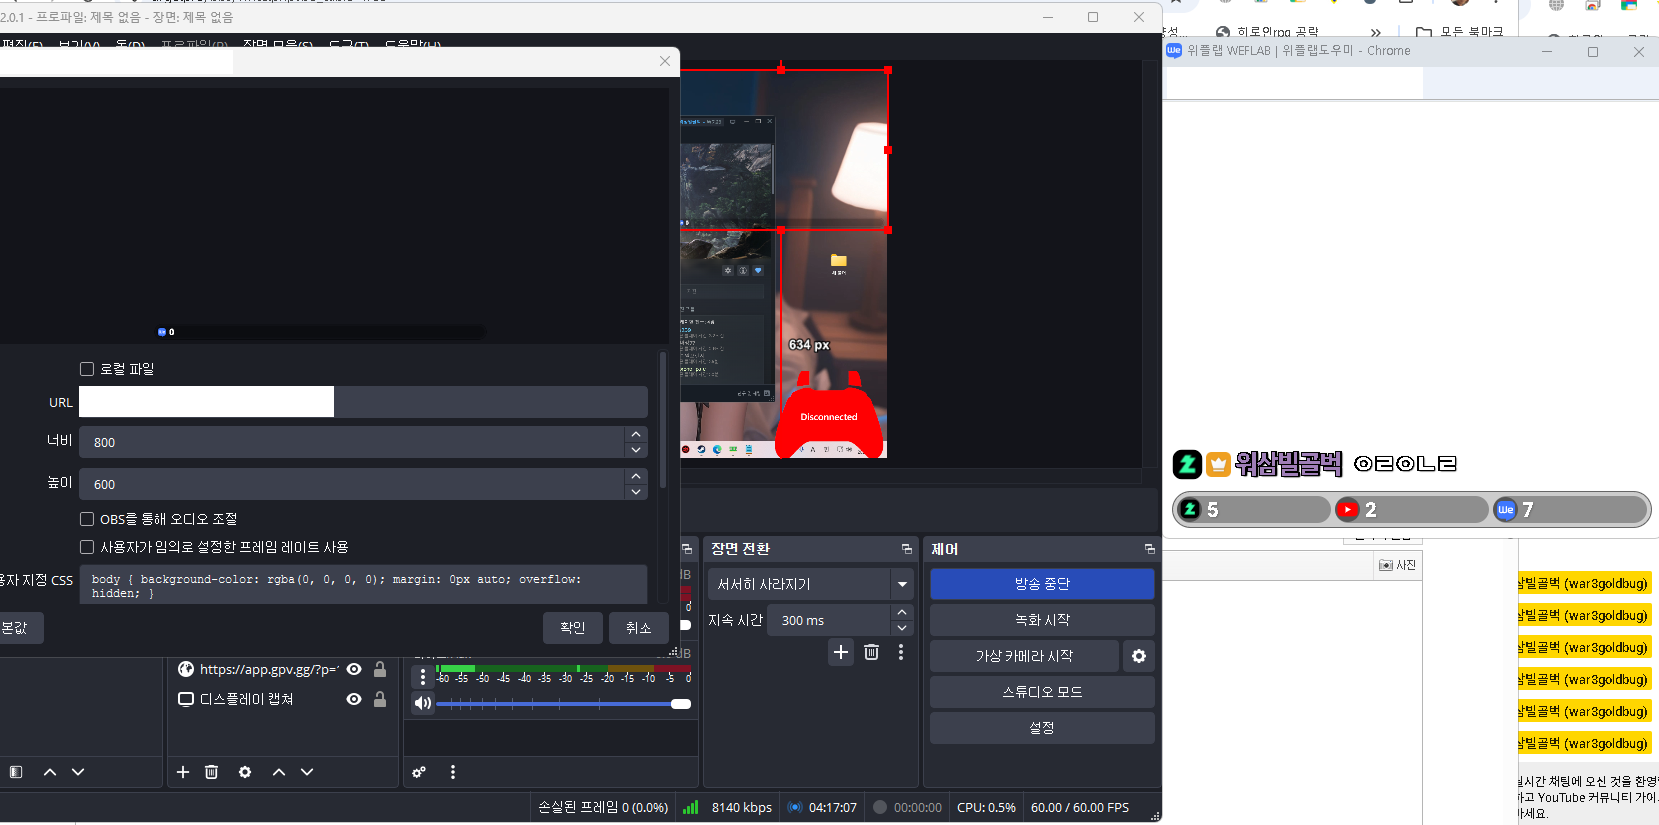The width and height of the screenshot is (1659, 825).
Task: Open the 서서히 사라지기 transition dropdown
Action: click(x=902, y=584)
